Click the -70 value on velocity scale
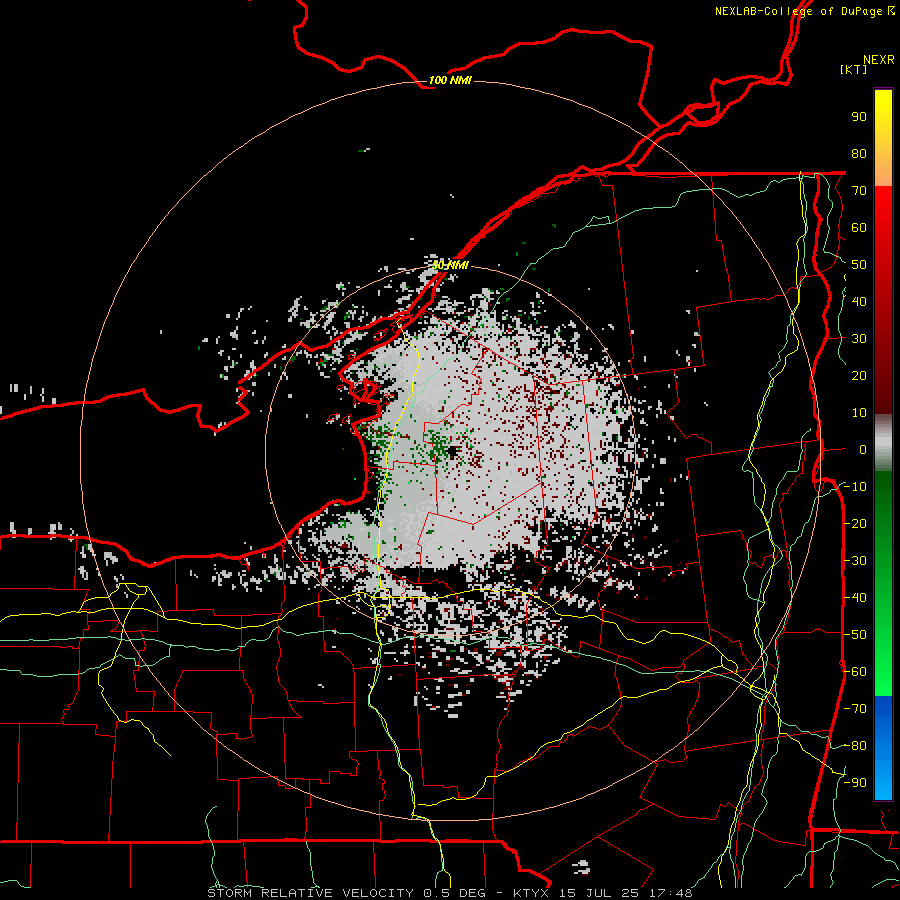900x900 pixels. 855,709
